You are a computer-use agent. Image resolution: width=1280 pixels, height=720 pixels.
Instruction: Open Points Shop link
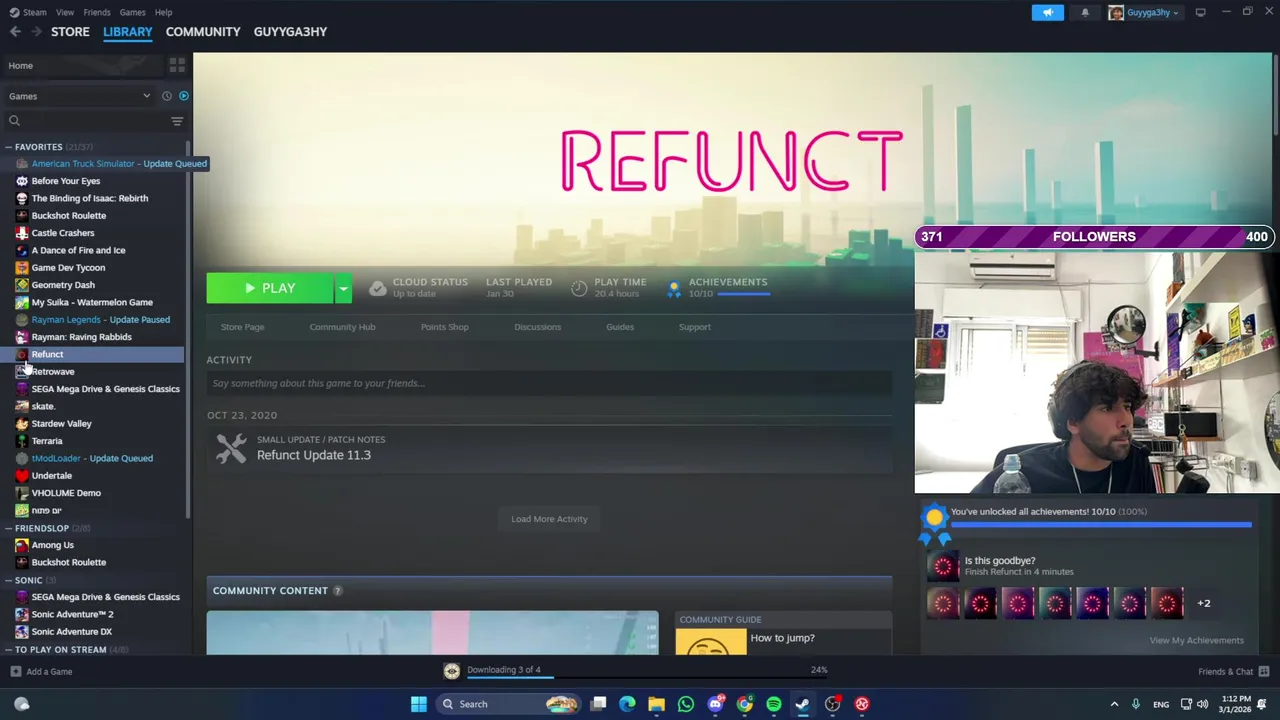[x=444, y=327]
